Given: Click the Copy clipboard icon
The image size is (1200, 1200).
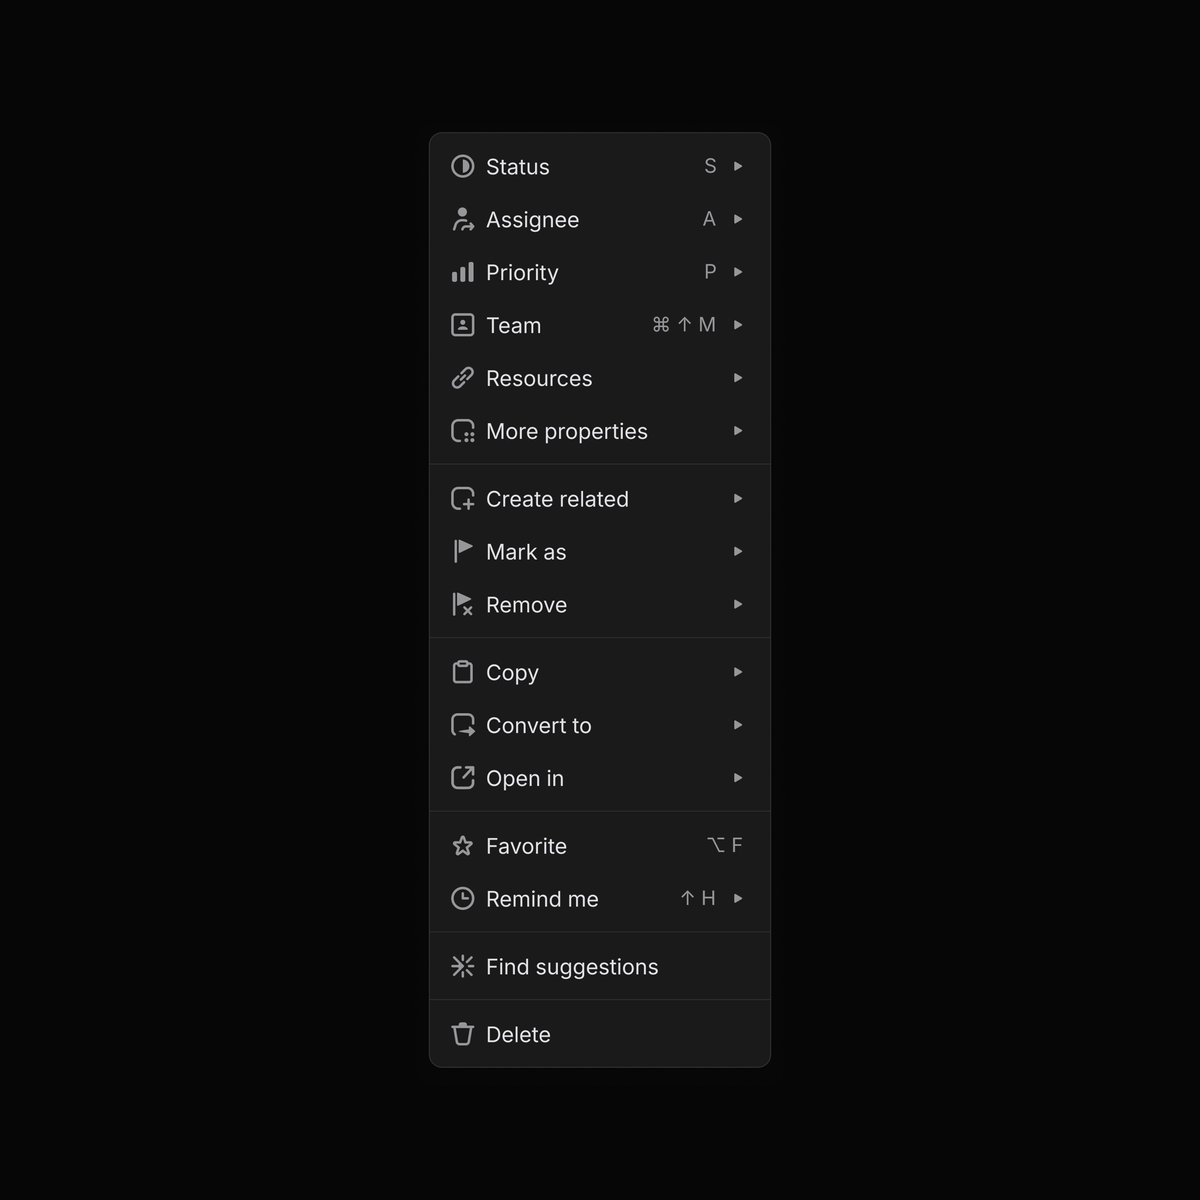Looking at the screenshot, I should click(x=462, y=672).
